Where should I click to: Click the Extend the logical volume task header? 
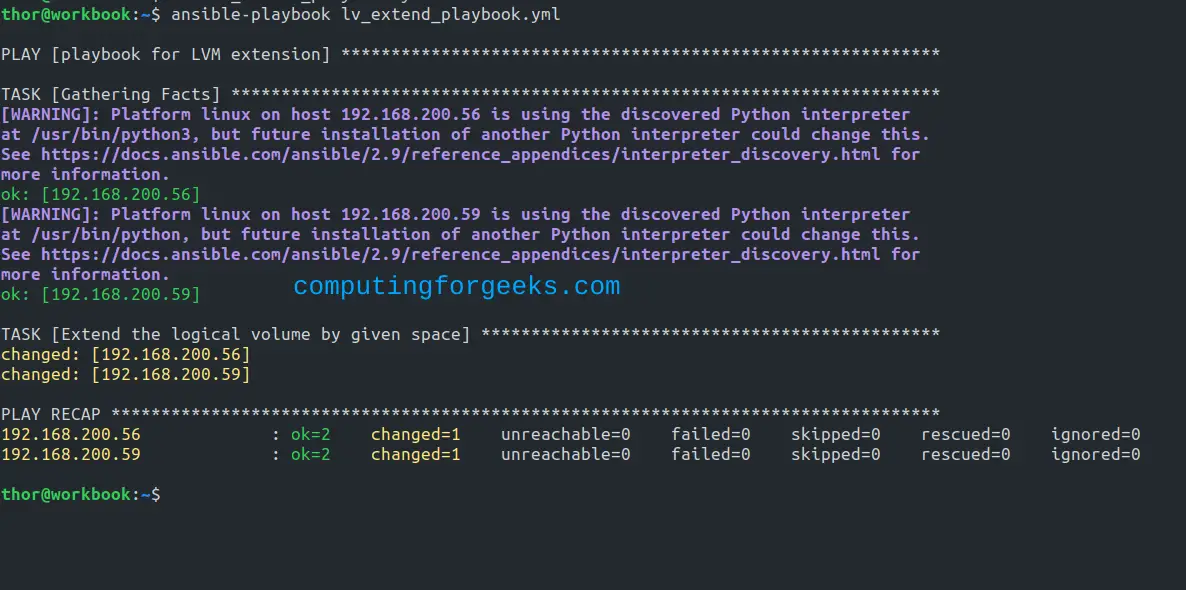[x=236, y=334]
